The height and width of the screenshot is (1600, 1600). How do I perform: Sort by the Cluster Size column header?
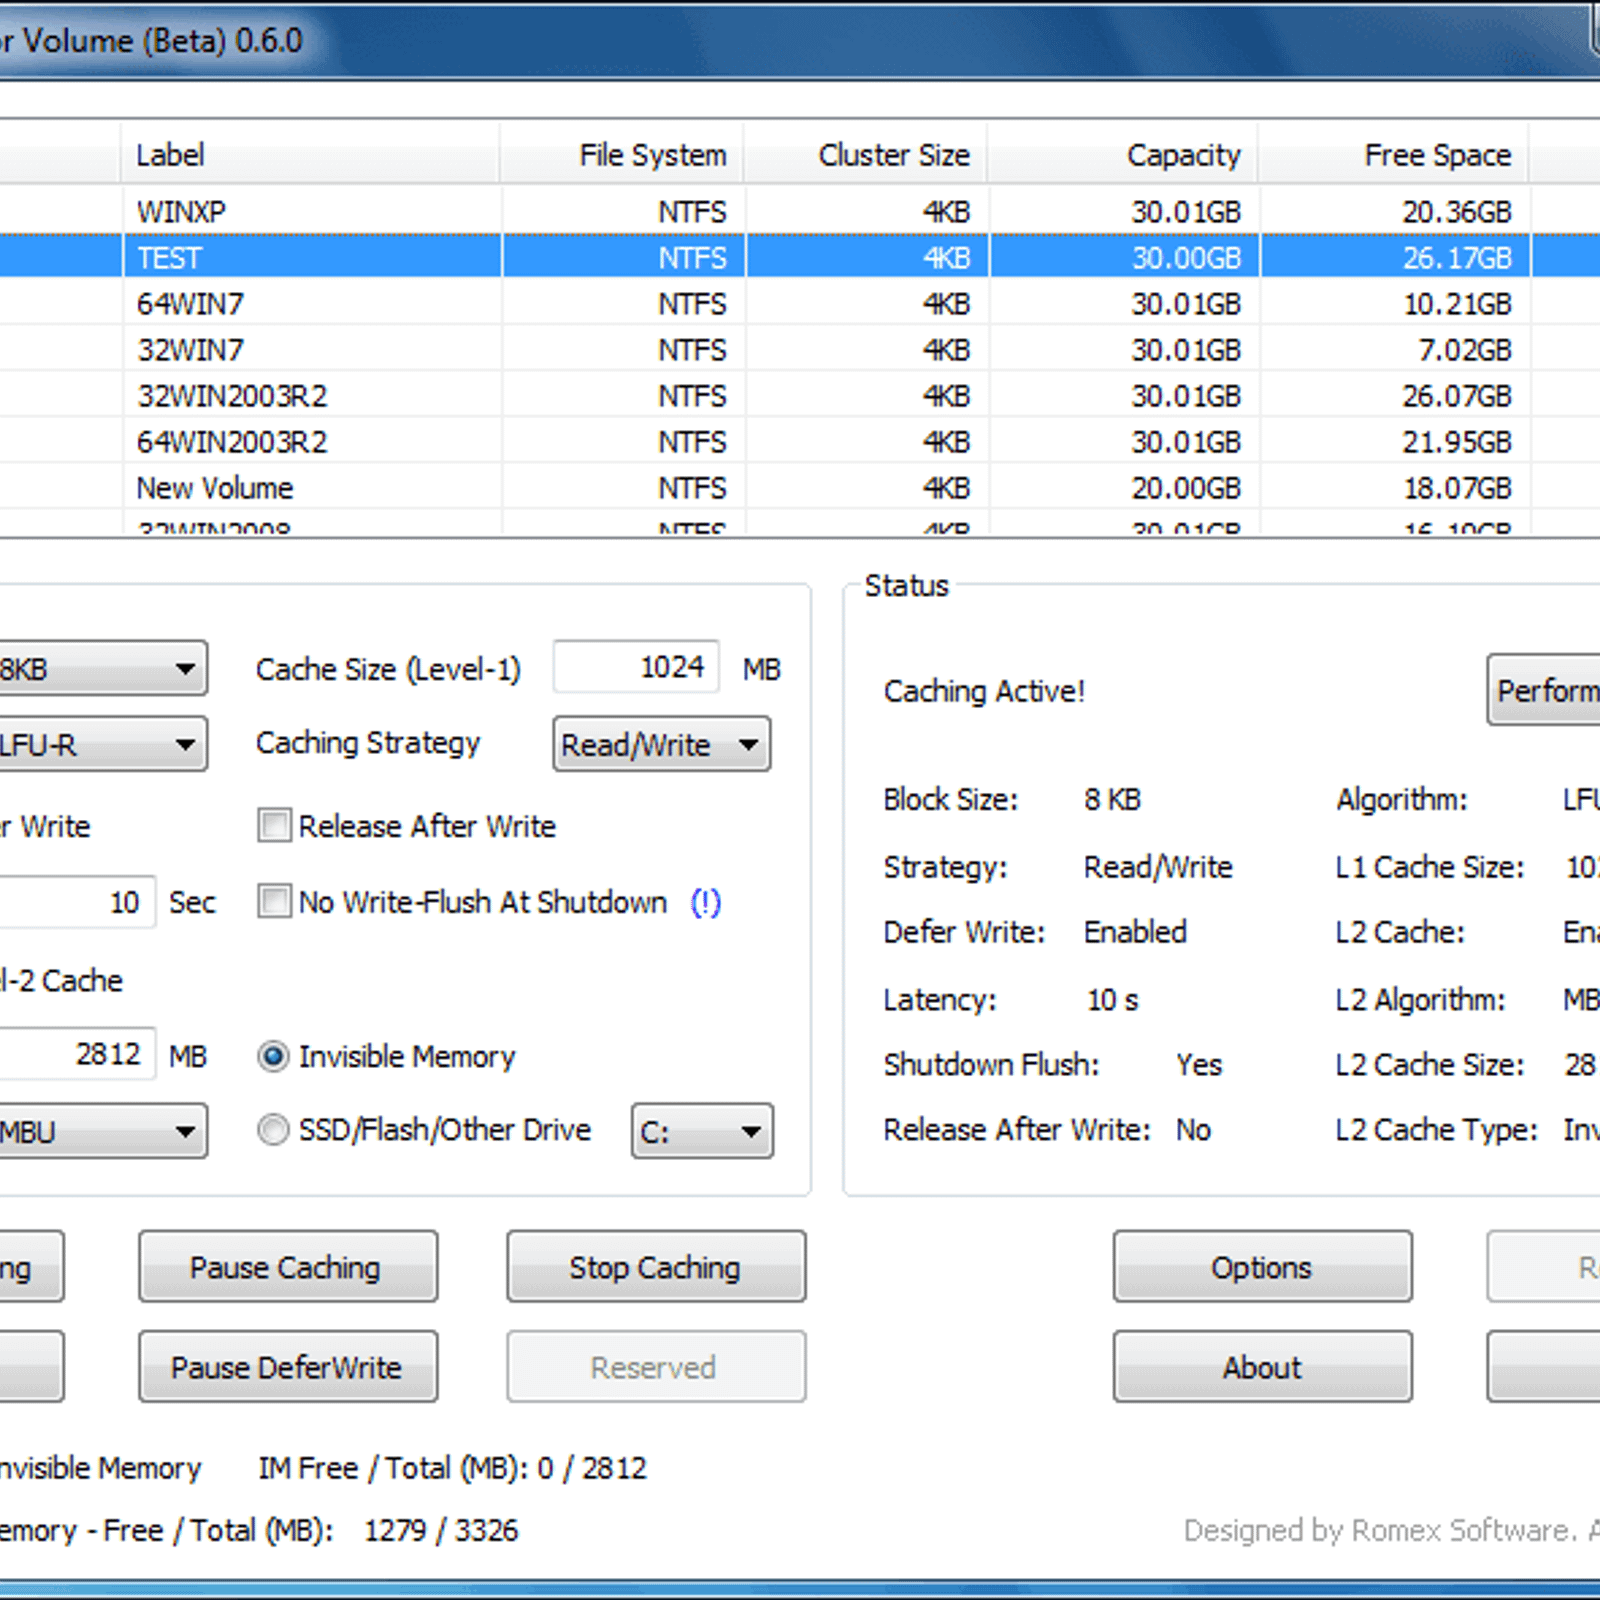point(867,155)
